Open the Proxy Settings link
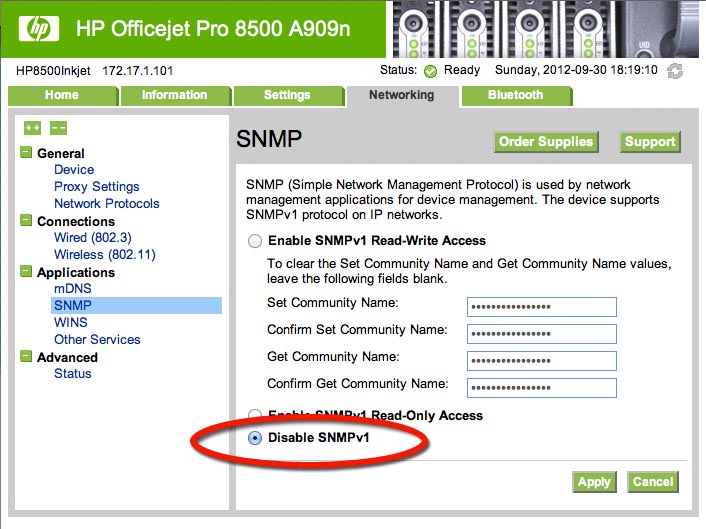Image resolution: width=706 pixels, height=529 pixels. [x=96, y=186]
